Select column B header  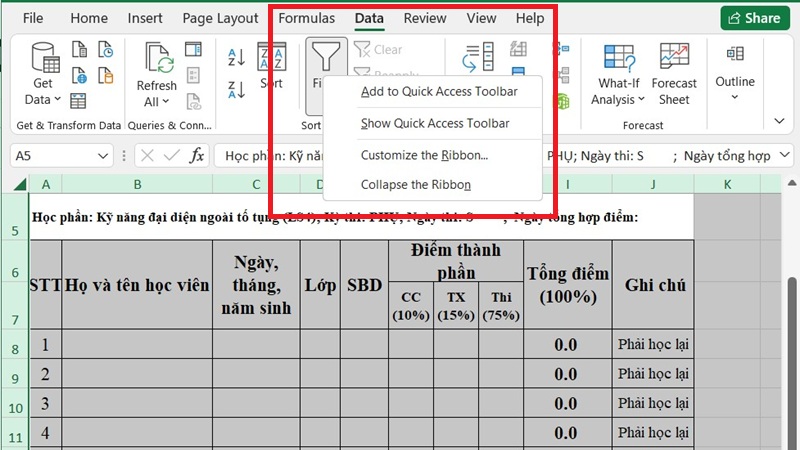pos(137,184)
